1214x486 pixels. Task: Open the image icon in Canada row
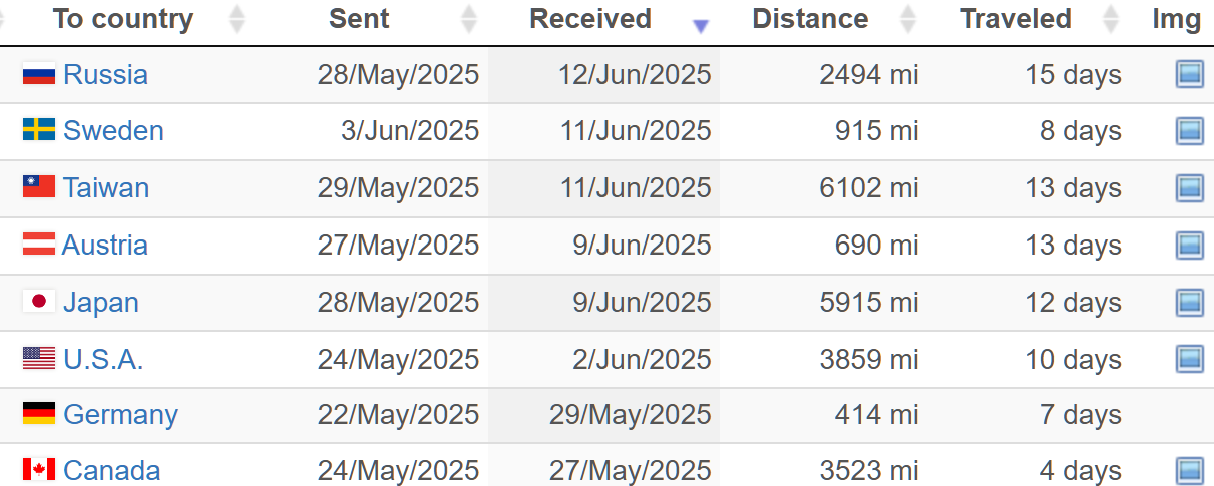[1189, 470]
